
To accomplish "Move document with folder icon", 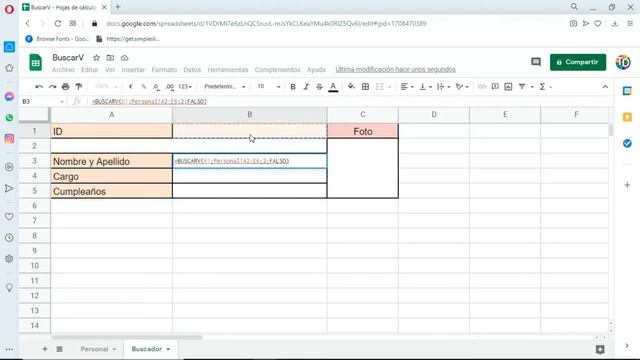I will click(x=110, y=58).
